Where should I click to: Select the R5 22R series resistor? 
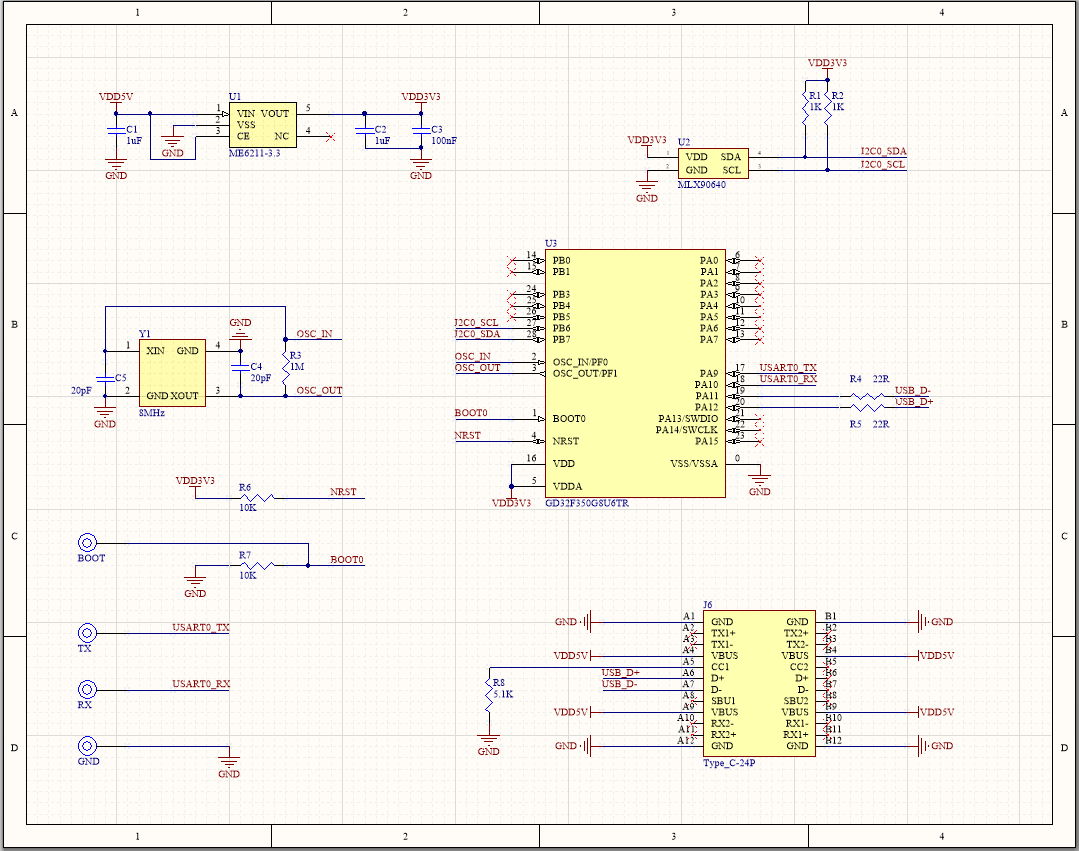(x=867, y=407)
